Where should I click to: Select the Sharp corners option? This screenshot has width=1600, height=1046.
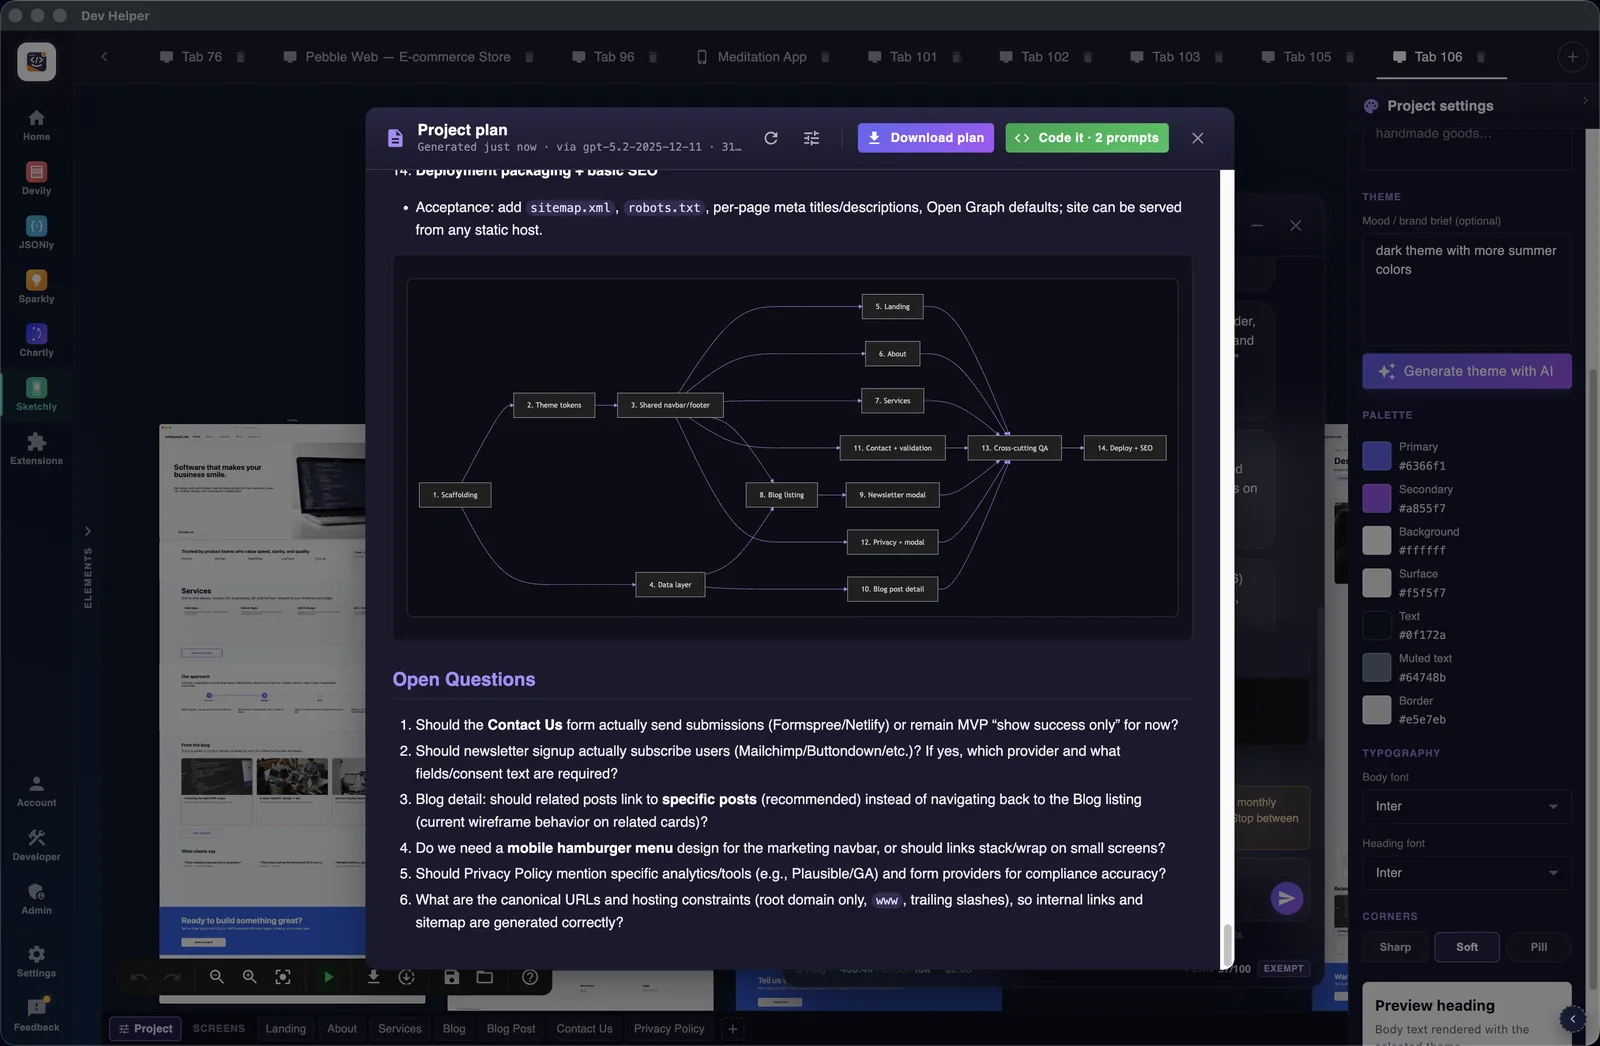pos(1395,947)
